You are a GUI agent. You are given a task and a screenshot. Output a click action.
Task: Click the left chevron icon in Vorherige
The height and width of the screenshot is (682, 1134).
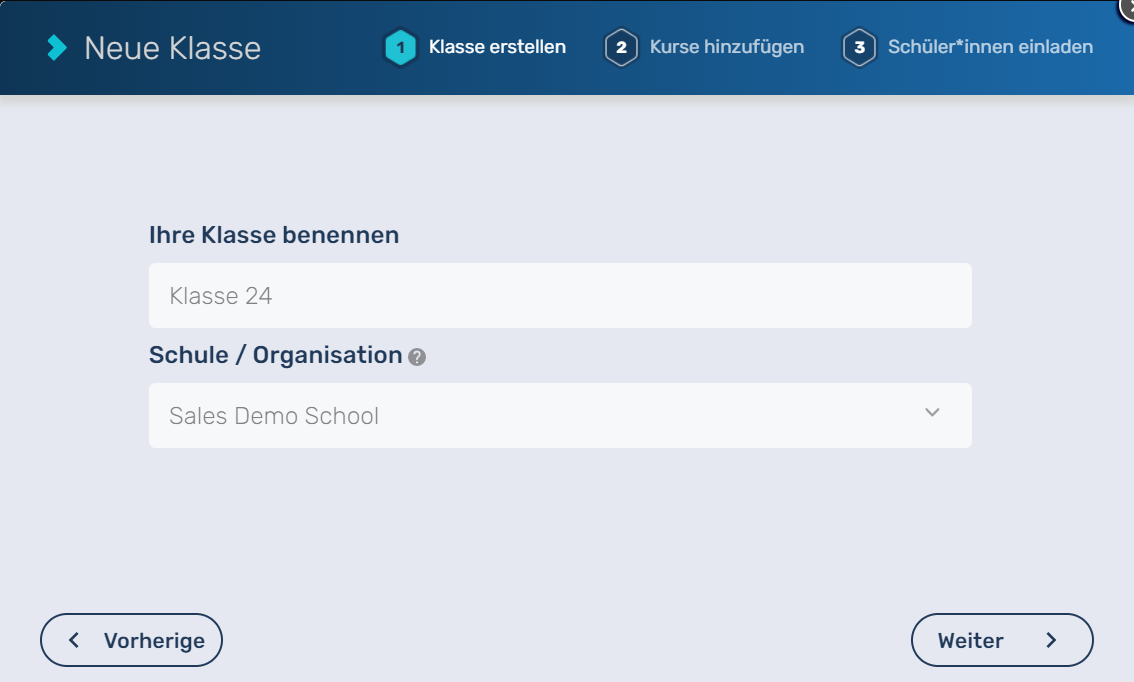[x=74, y=641]
